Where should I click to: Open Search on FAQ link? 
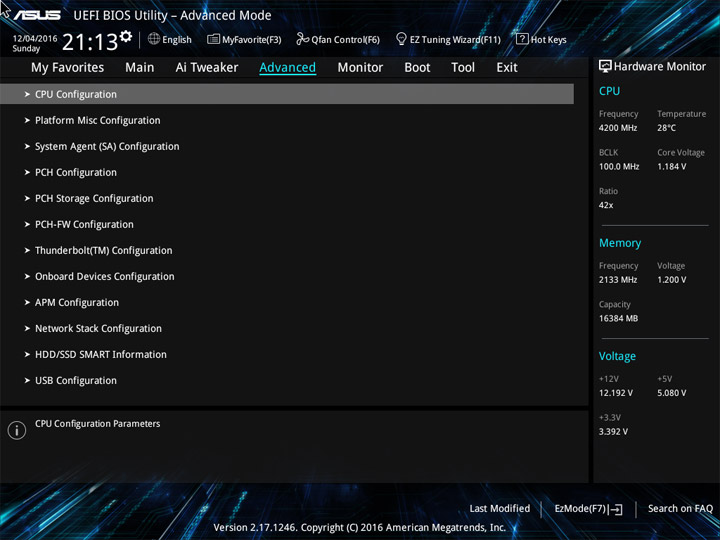(x=680, y=508)
